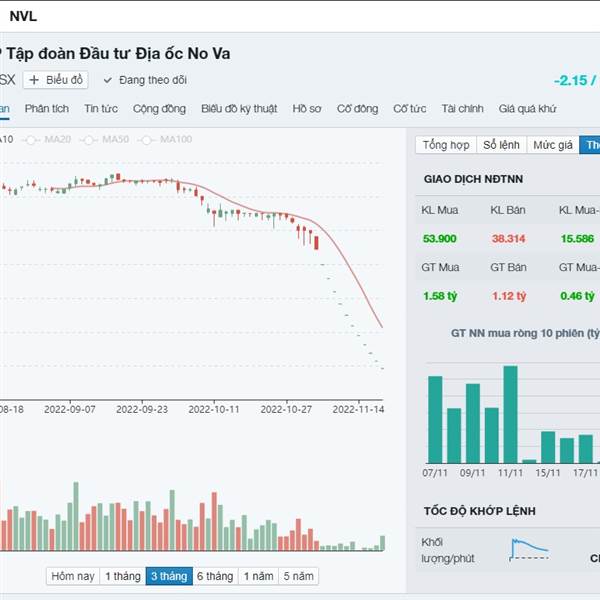600x600 pixels.
Task: Click net volume value 15.586
Action: (577, 239)
